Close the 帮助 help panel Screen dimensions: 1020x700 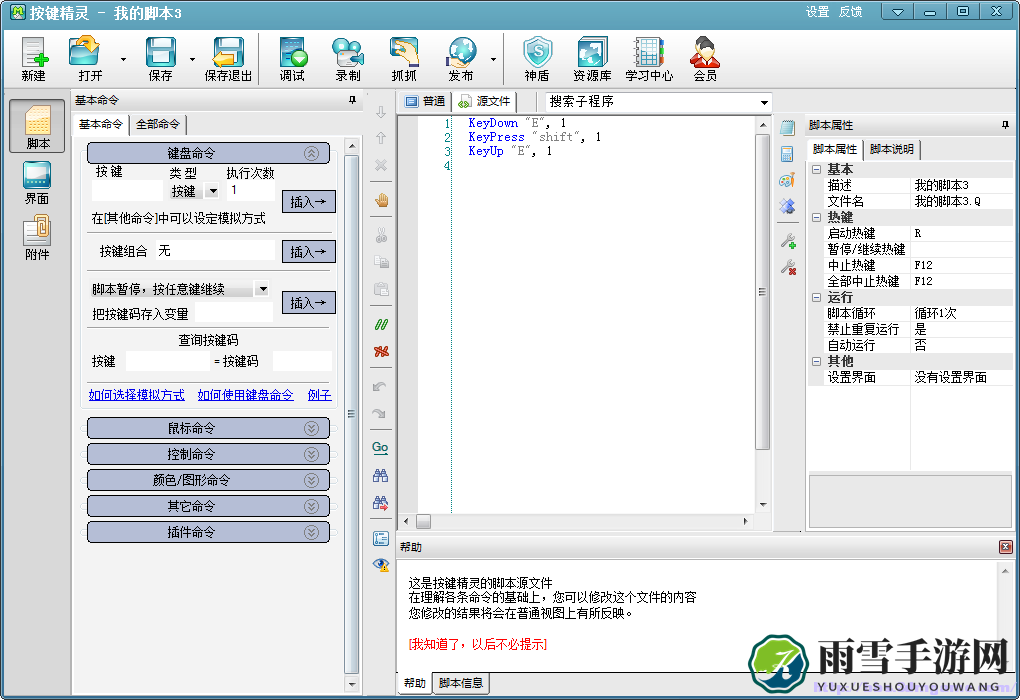click(1006, 547)
